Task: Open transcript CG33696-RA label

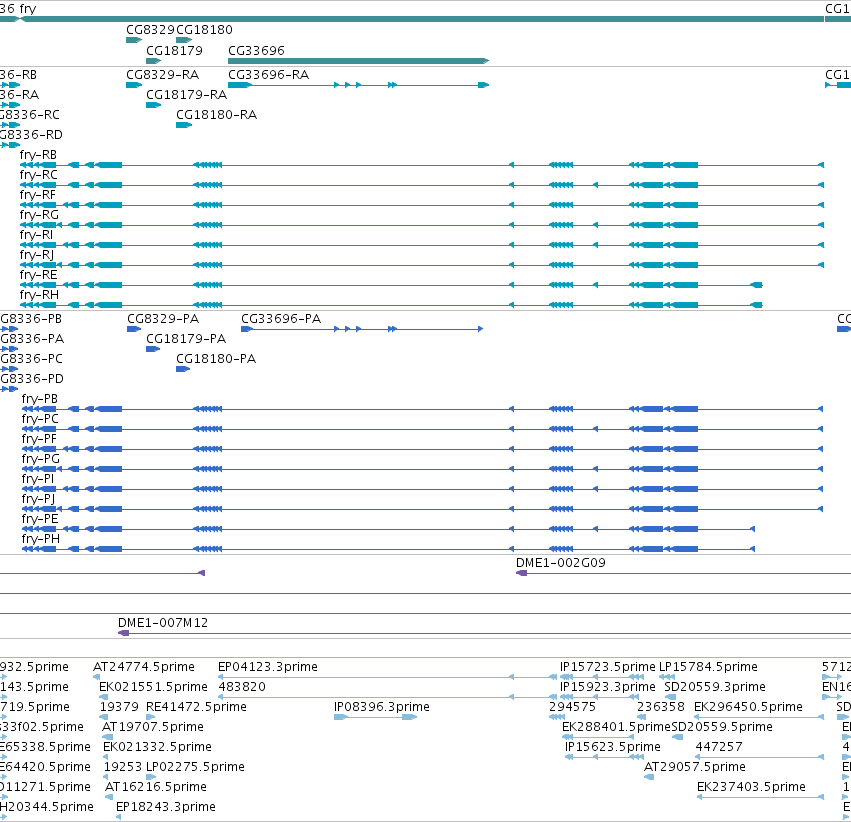Action: coord(268,74)
